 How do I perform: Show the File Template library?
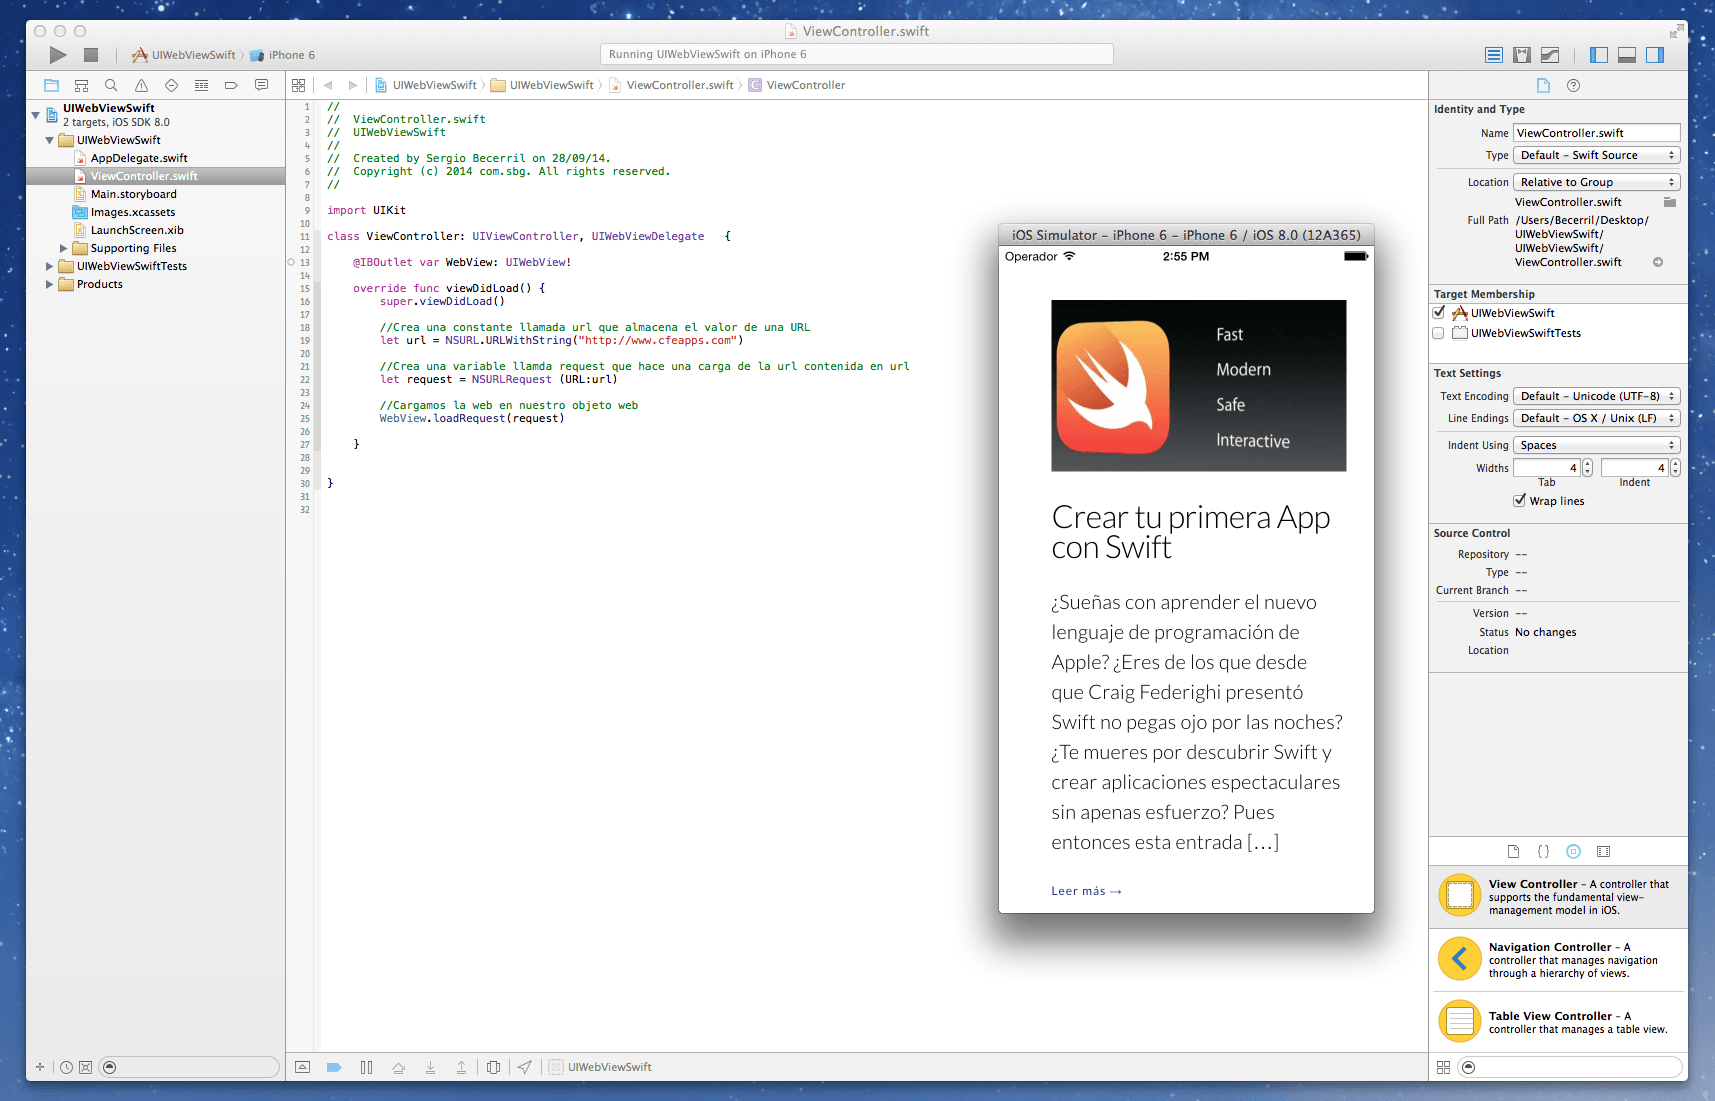[1513, 851]
